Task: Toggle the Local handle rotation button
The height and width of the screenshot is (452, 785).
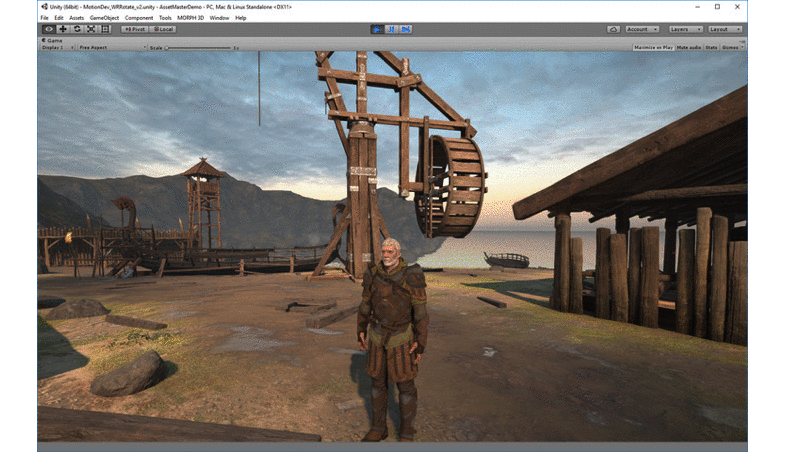Action: (163, 30)
